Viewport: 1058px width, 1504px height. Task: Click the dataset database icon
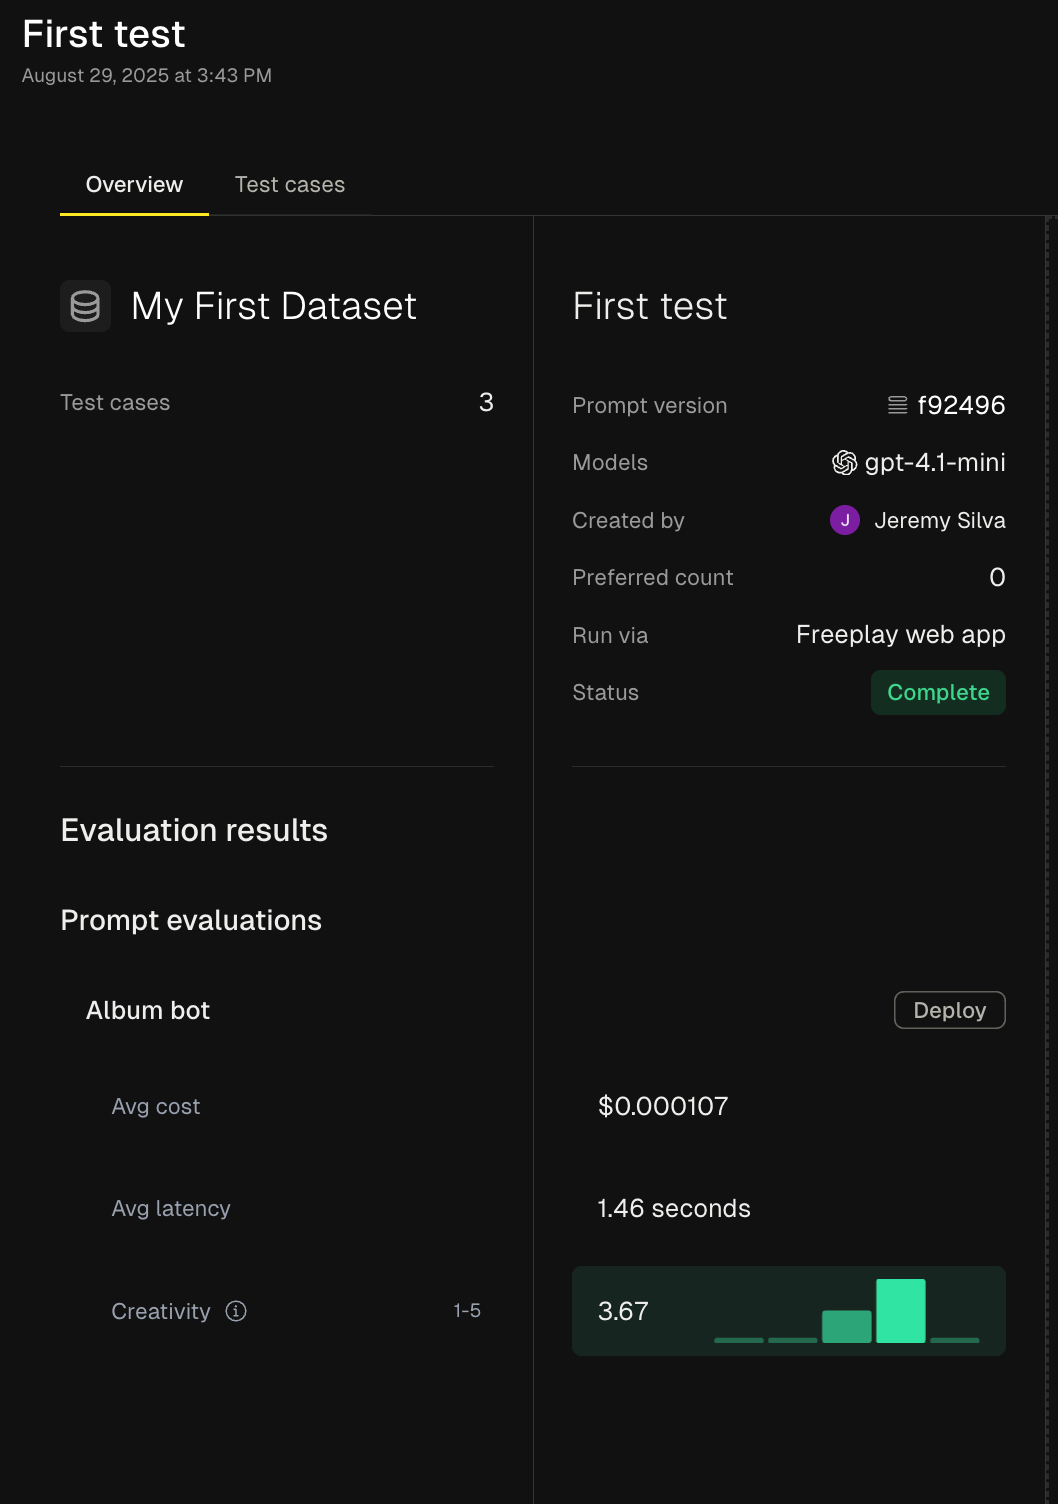[85, 306]
